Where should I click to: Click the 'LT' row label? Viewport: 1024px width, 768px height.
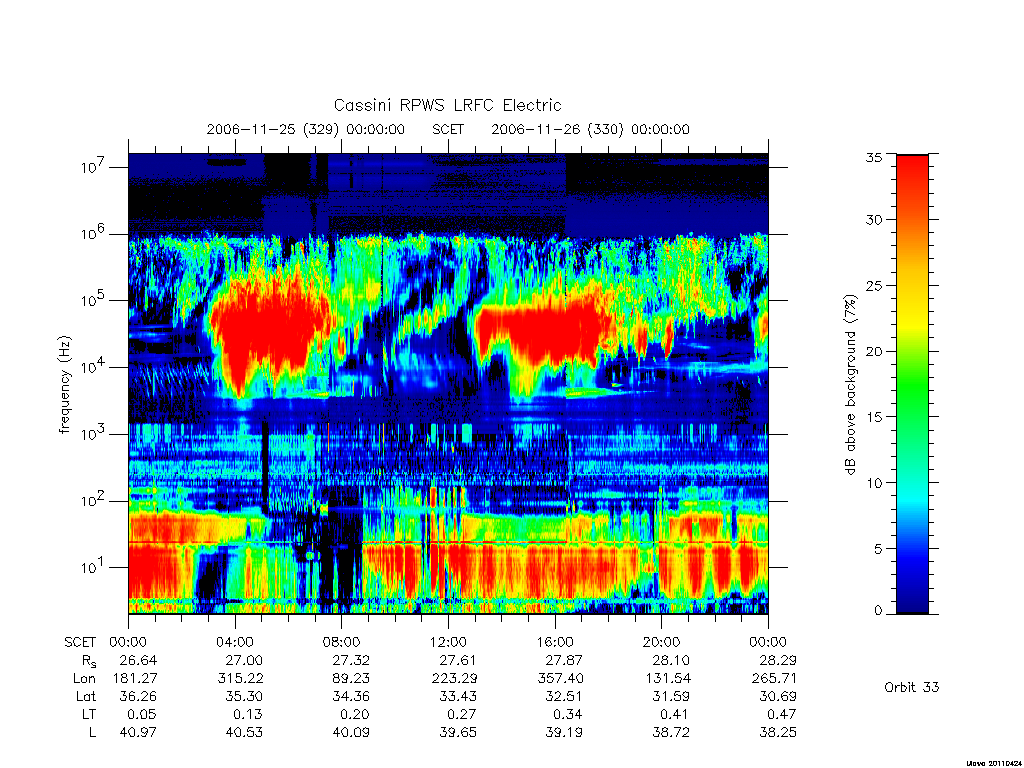[89, 714]
